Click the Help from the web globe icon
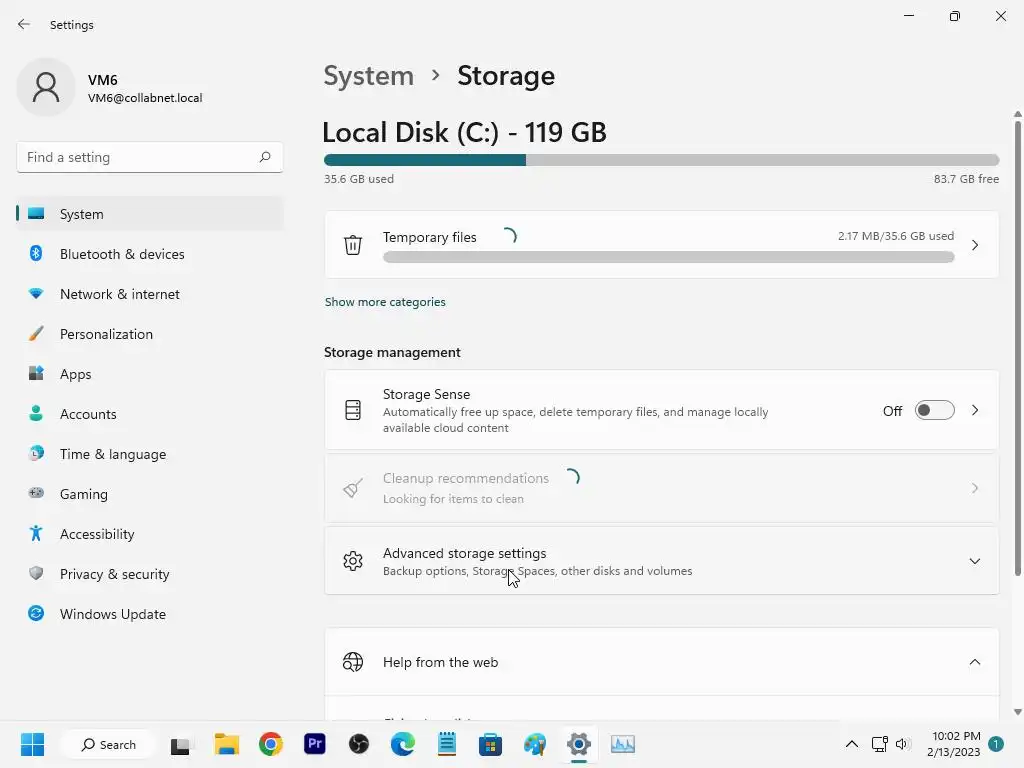Screen dimensions: 1024x768 (353, 662)
